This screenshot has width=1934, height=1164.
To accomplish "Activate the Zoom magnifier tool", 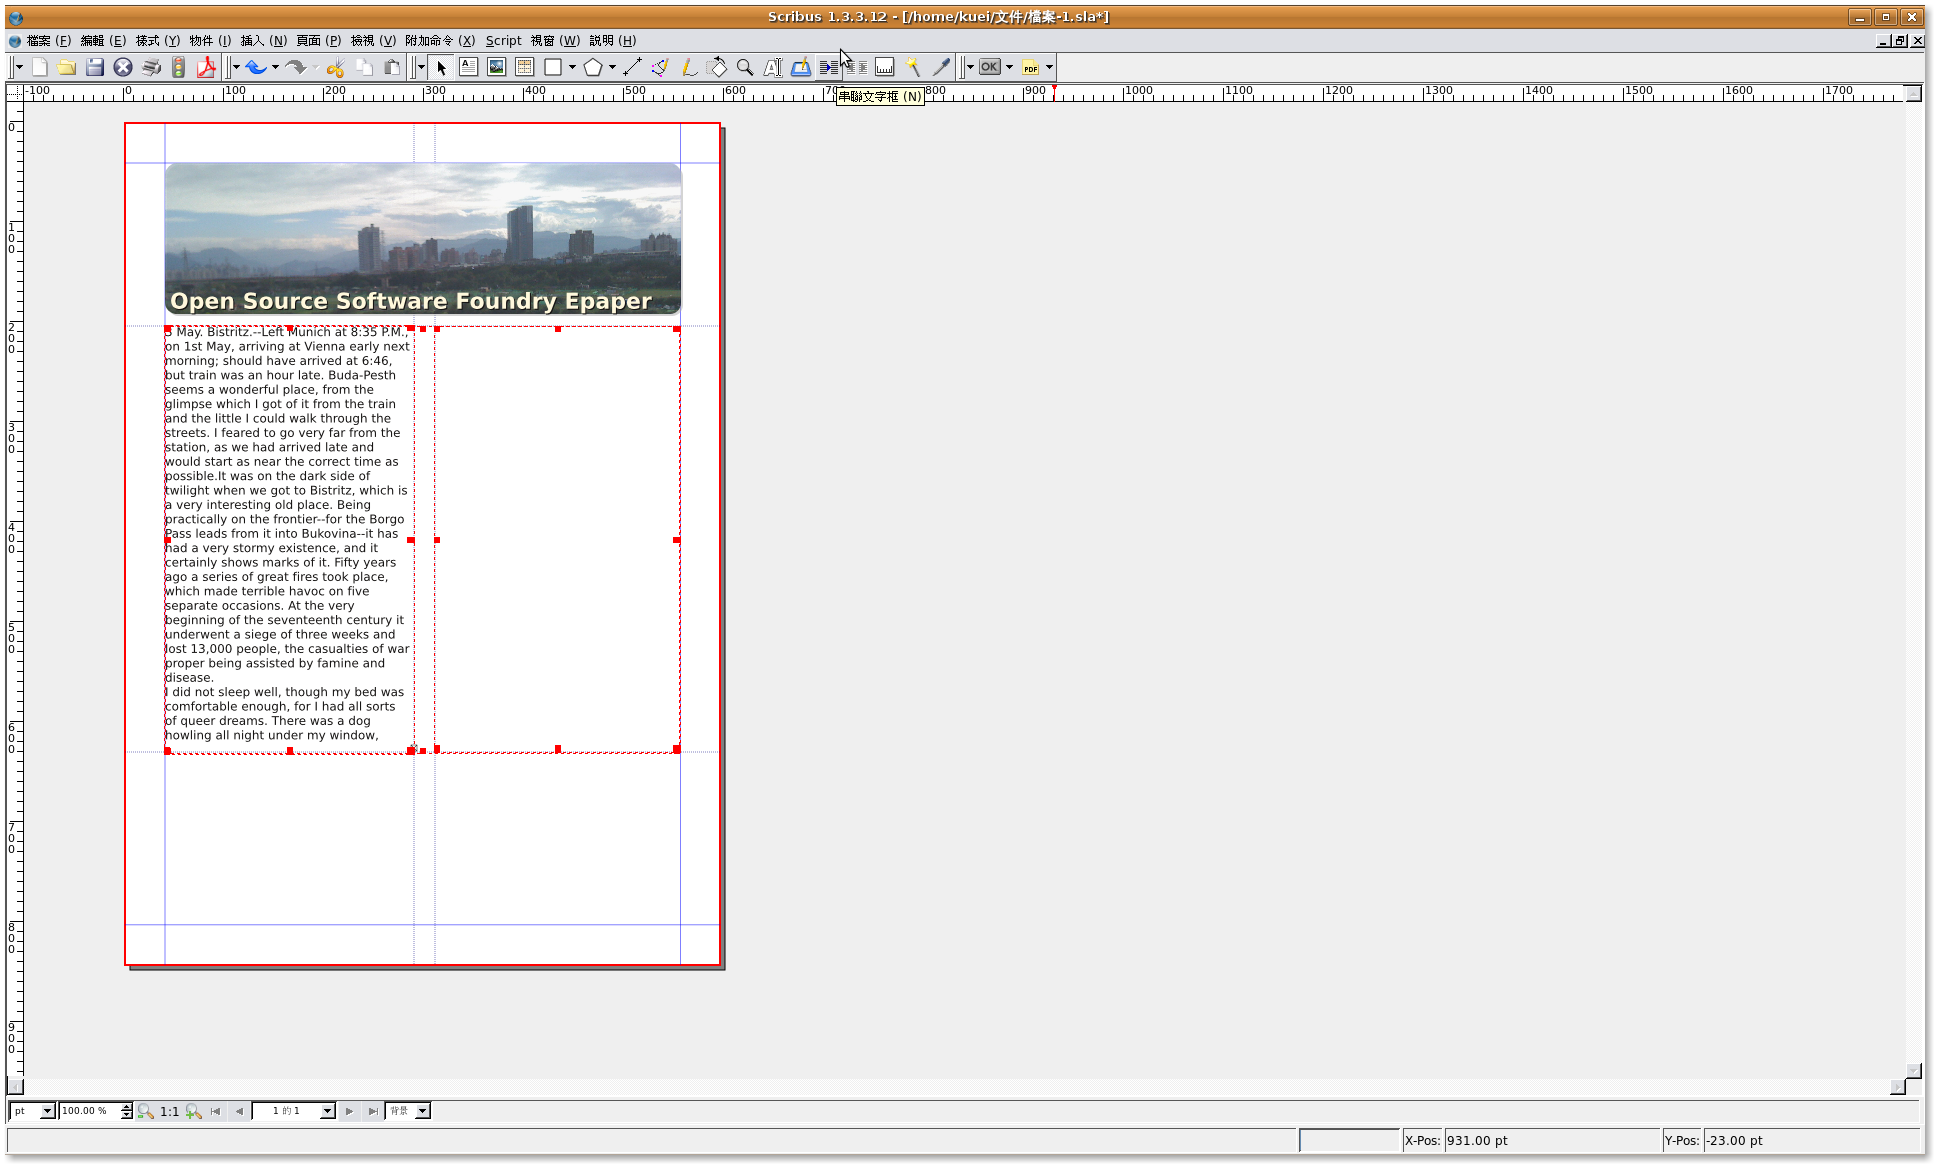I will click(745, 67).
